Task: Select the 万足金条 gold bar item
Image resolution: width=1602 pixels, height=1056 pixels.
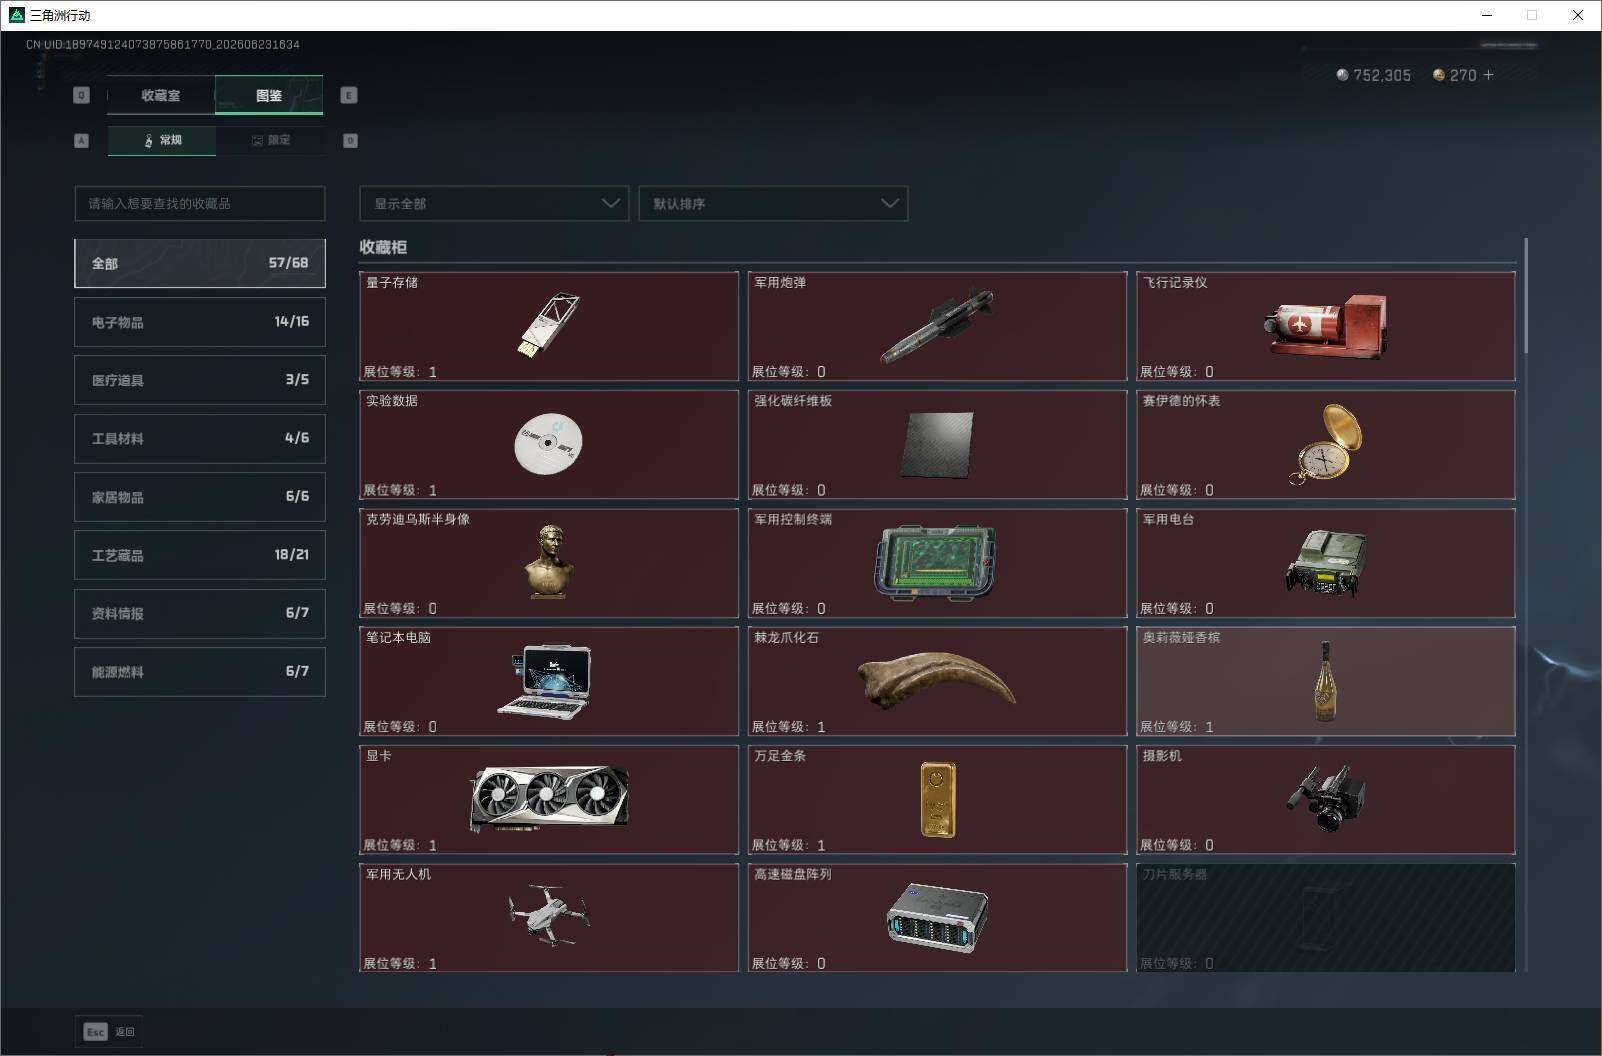Action: pyautogui.click(x=937, y=799)
